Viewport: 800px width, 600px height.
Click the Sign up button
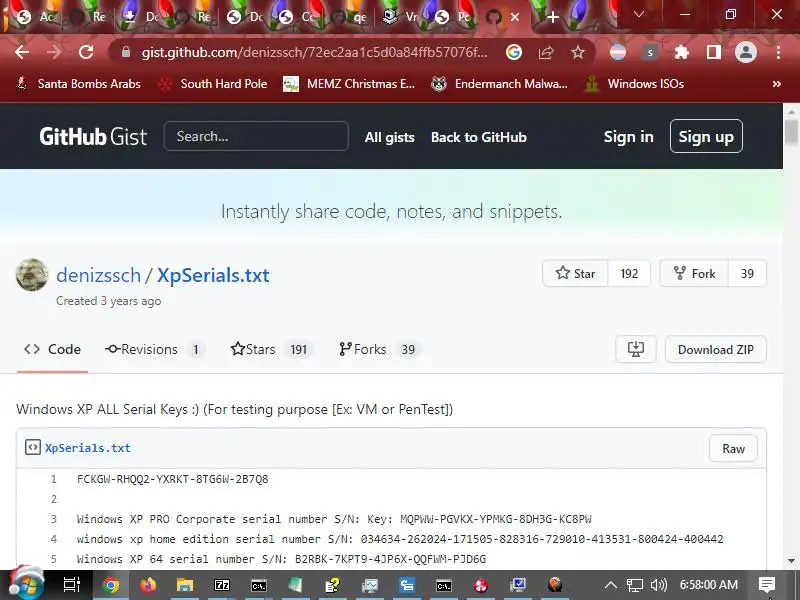pyautogui.click(x=706, y=136)
